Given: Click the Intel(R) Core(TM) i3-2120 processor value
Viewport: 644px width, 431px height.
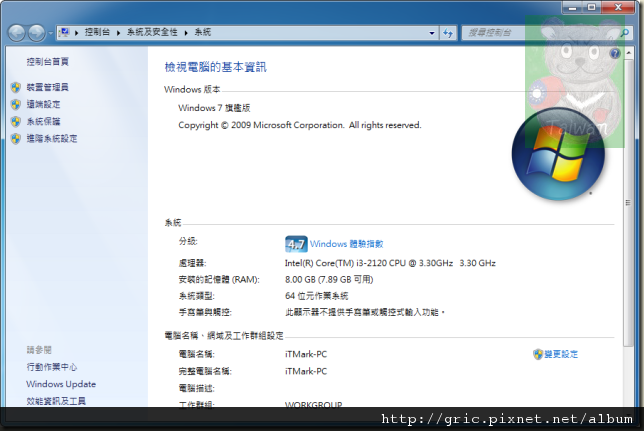Looking at the screenshot, I should coord(390,263).
